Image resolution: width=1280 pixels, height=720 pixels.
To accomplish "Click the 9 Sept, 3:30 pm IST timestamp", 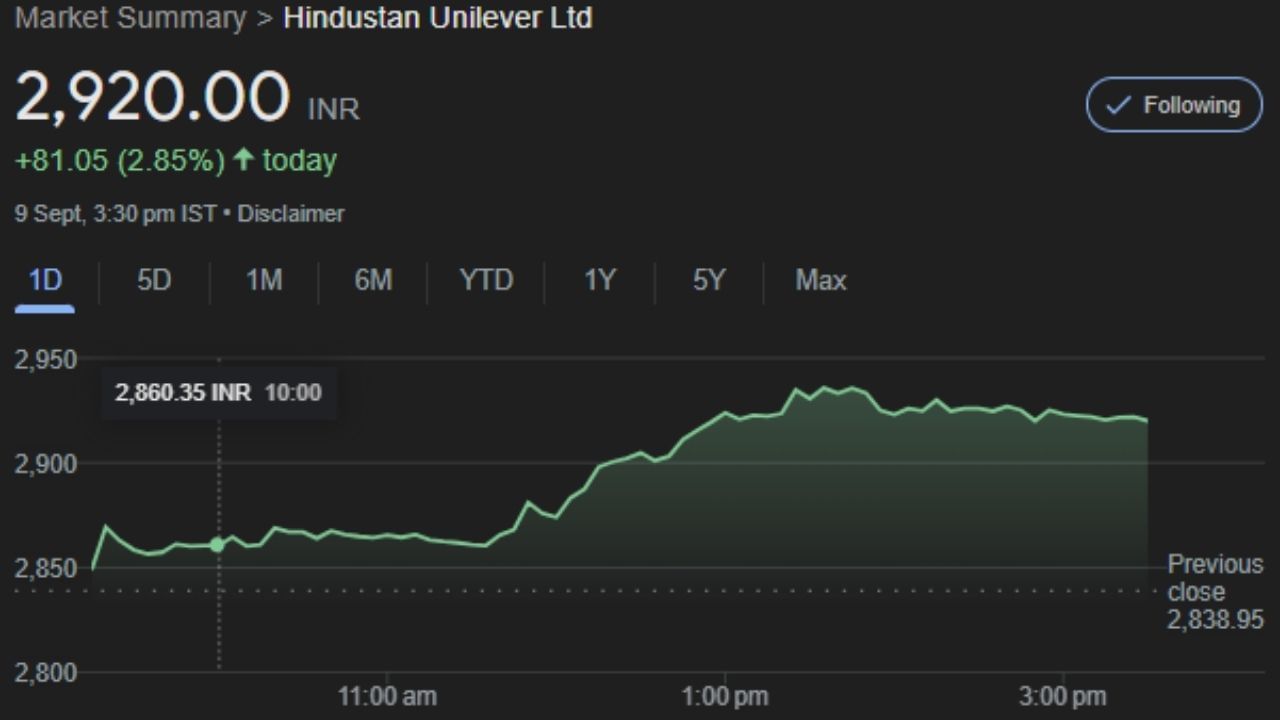I will point(115,214).
